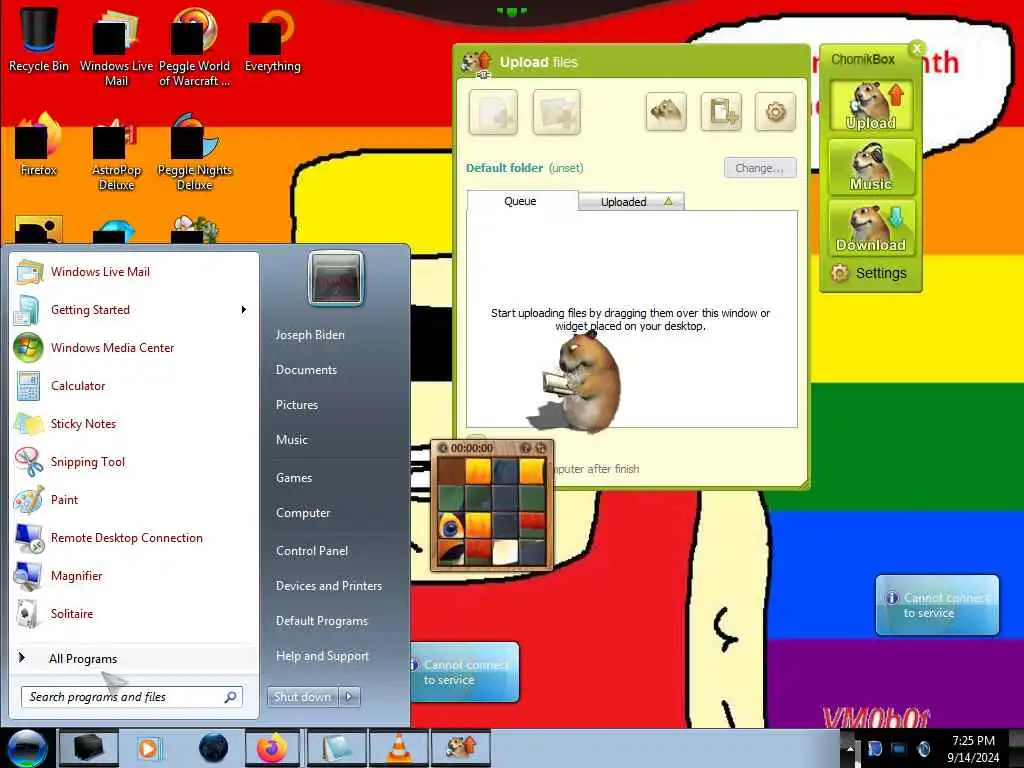The image size is (1024, 768).
Task: Click the puzzle gadget timer pause icon
Action: pyautogui.click(x=443, y=448)
